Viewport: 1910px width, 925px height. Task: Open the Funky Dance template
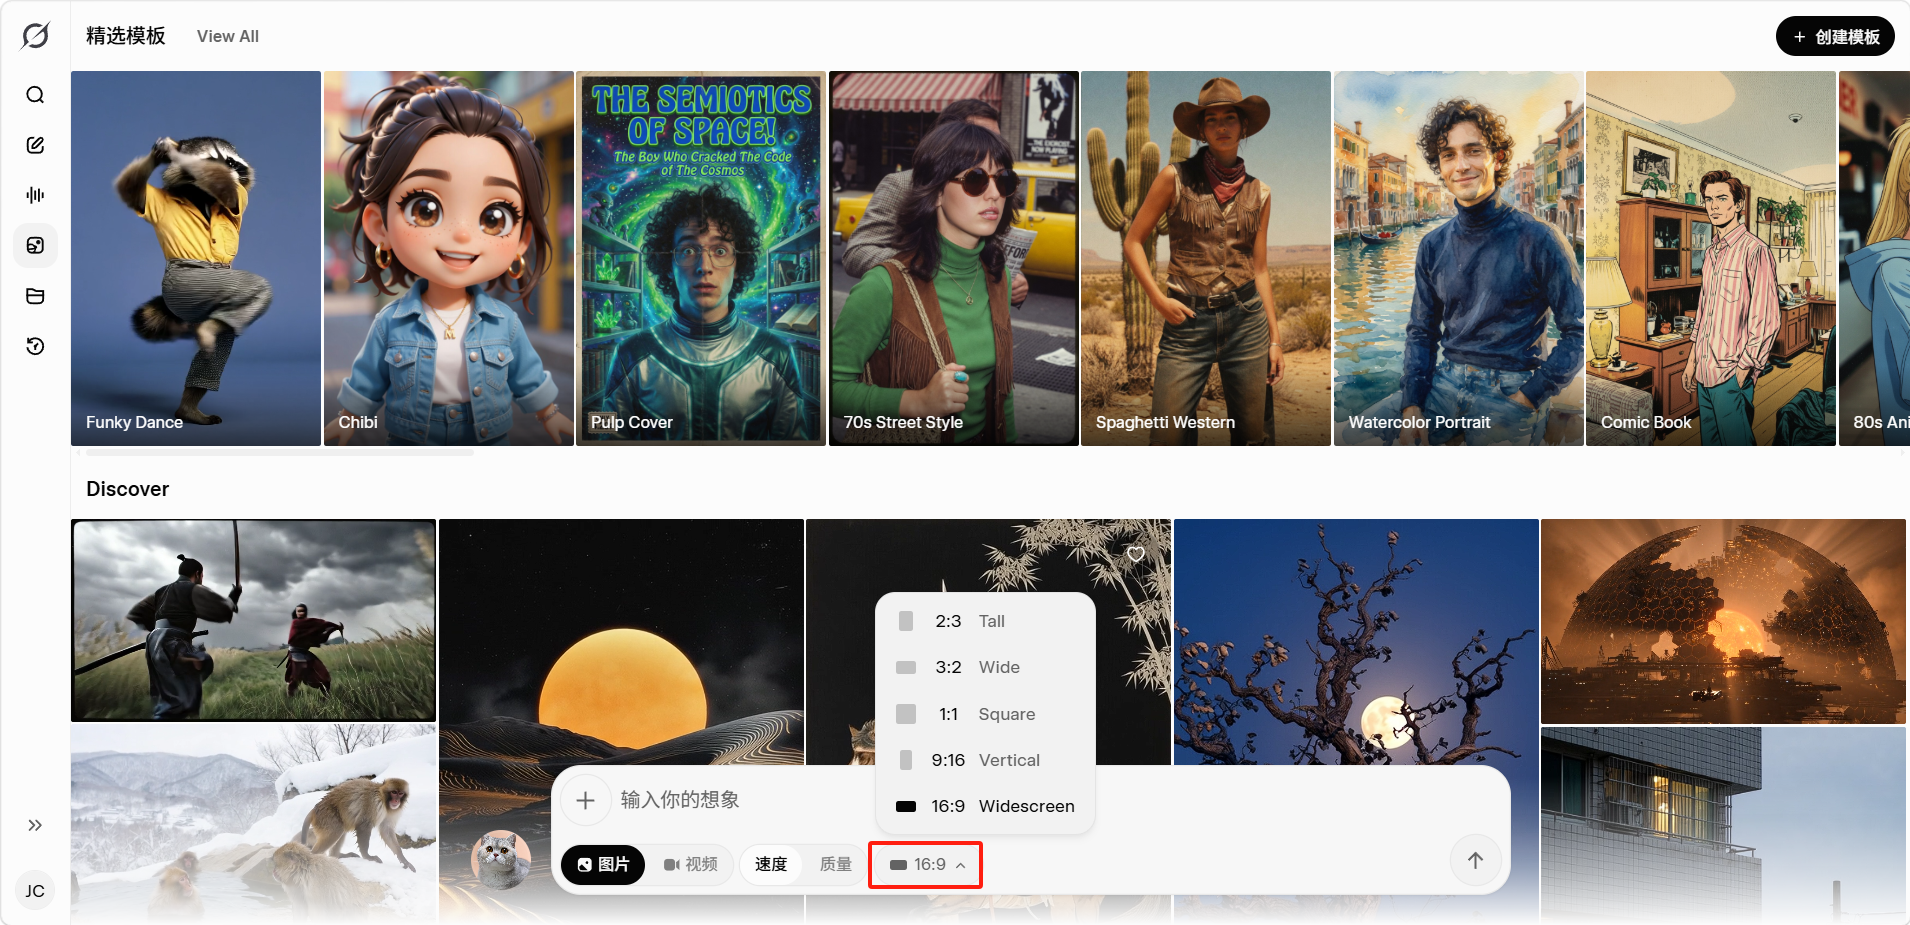[196, 258]
